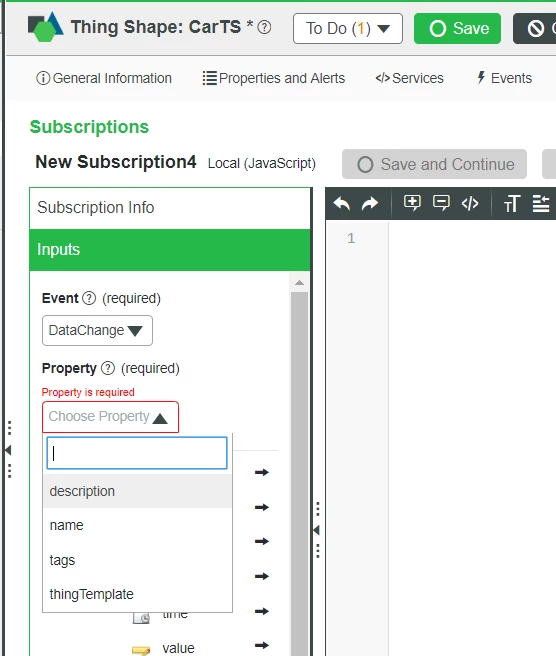Select description from property list
This screenshot has height=656, width=556.
pyautogui.click(x=137, y=491)
